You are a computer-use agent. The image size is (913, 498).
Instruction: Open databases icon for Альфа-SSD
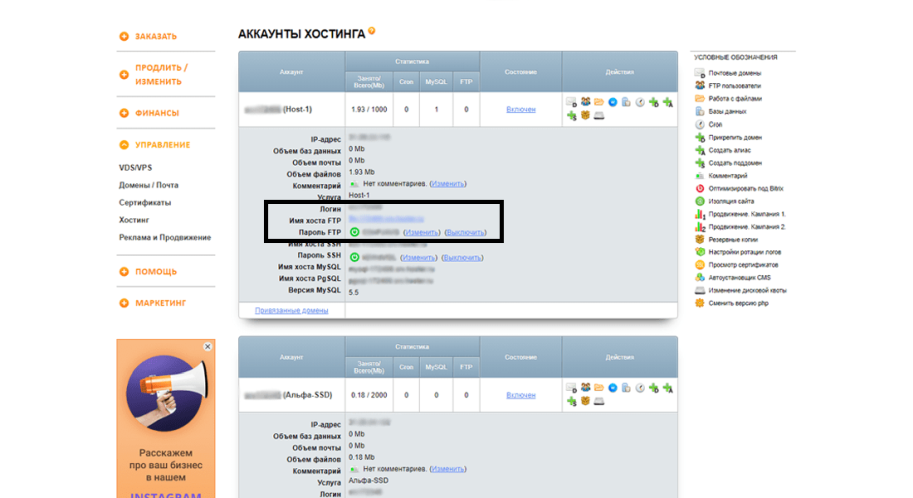pyautogui.click(x=627, y=388)
